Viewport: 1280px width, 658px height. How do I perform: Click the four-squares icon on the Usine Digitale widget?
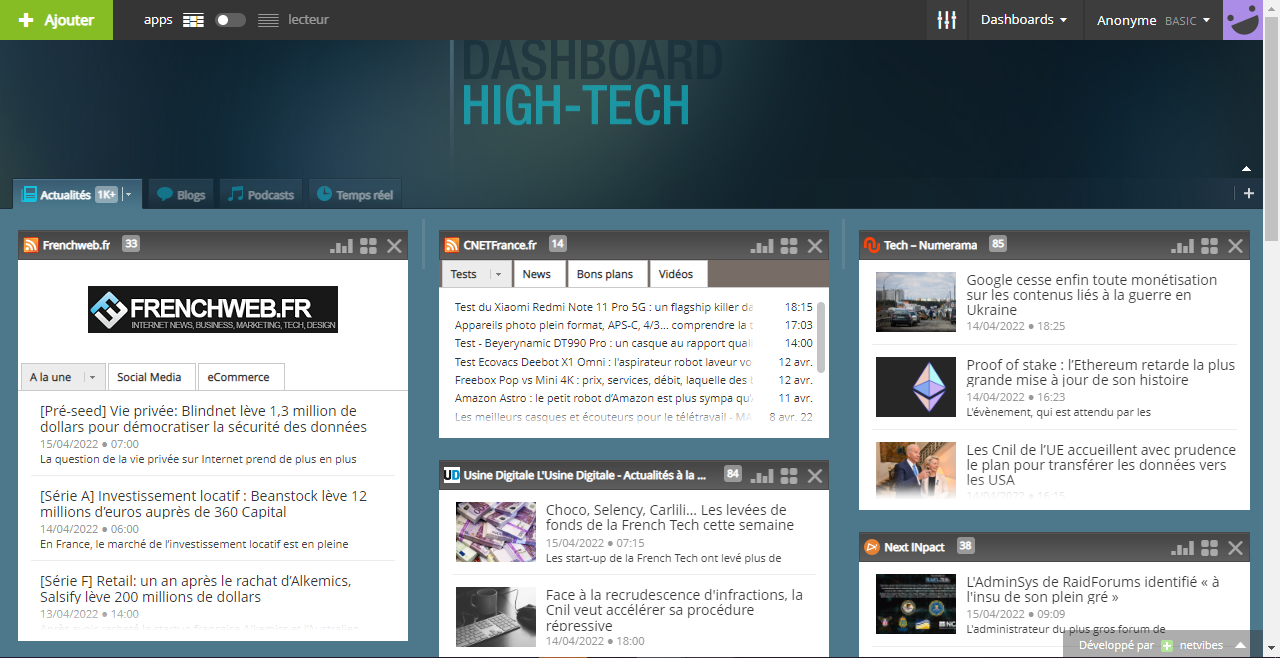point(789,475)
